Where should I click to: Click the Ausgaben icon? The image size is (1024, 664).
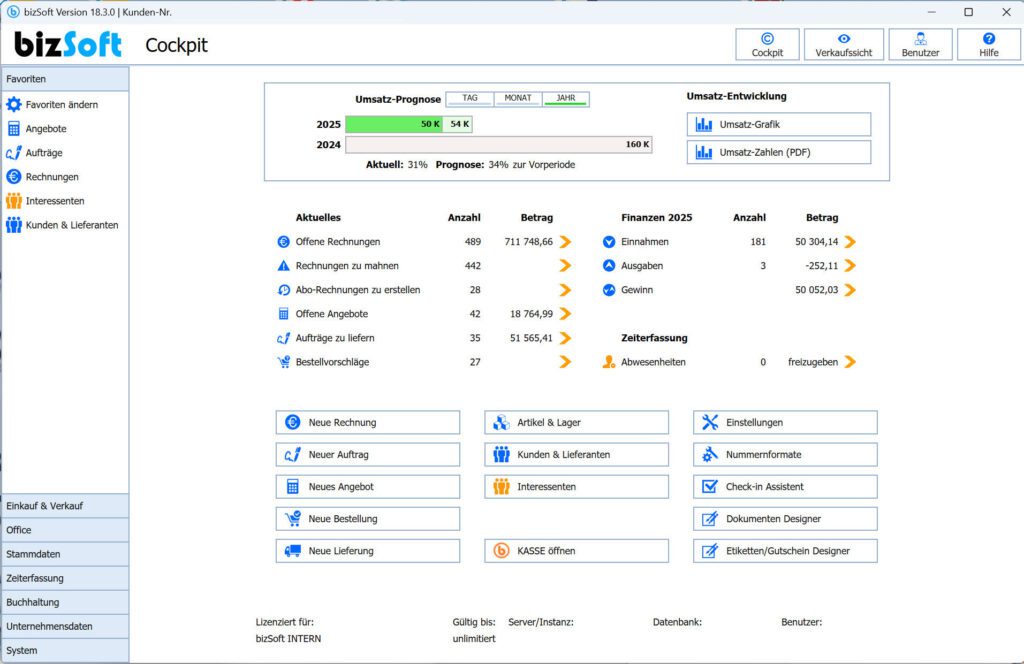609,266
